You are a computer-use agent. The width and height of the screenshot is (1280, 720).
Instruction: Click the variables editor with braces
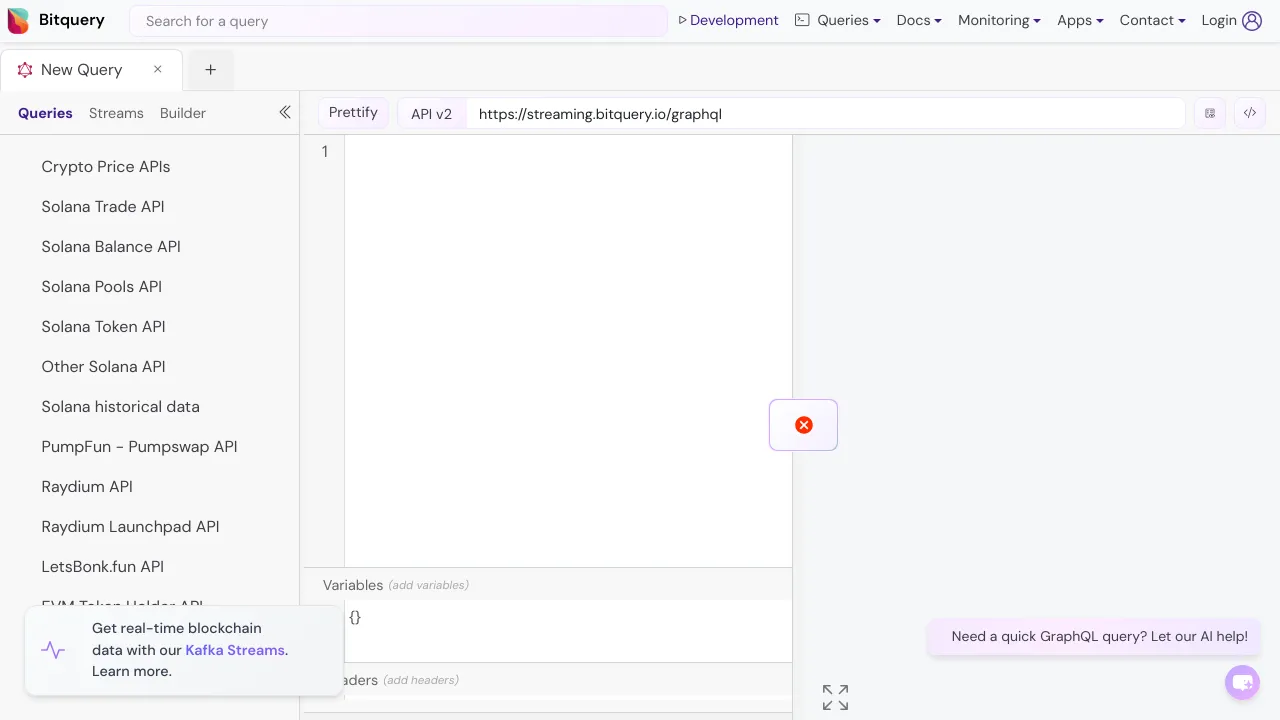567,629
